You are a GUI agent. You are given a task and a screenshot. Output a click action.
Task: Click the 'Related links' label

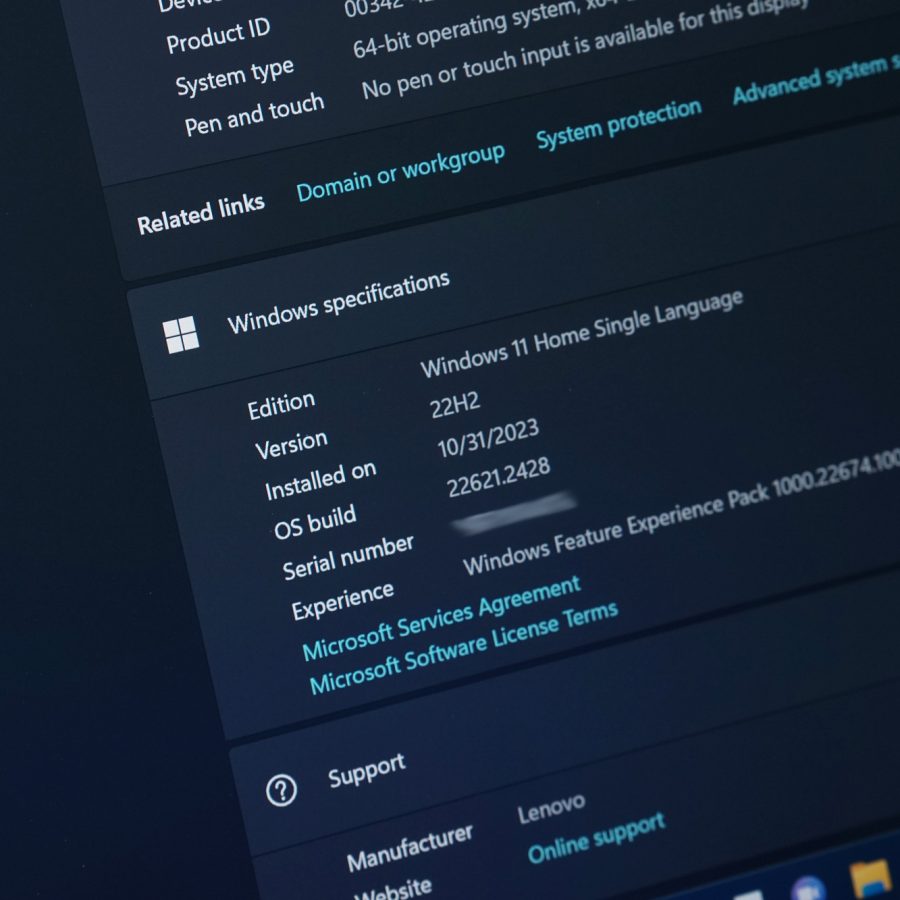click(200, 214)
